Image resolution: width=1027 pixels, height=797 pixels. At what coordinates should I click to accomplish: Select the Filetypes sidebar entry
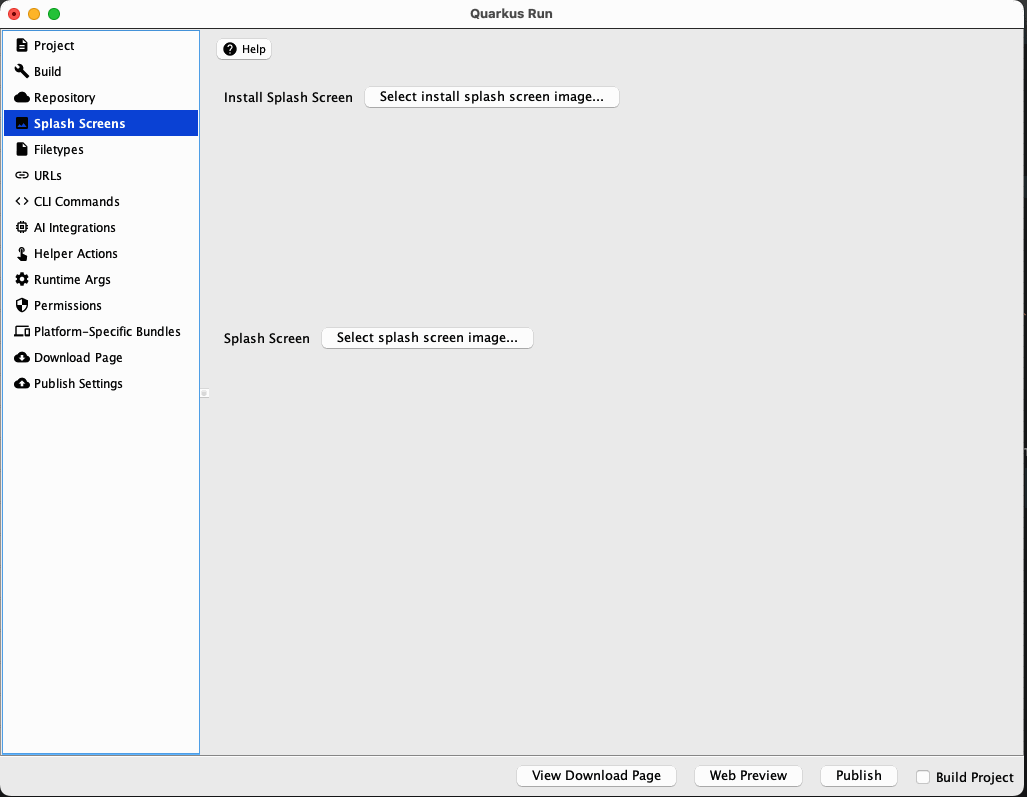click(x=101, y=149)
